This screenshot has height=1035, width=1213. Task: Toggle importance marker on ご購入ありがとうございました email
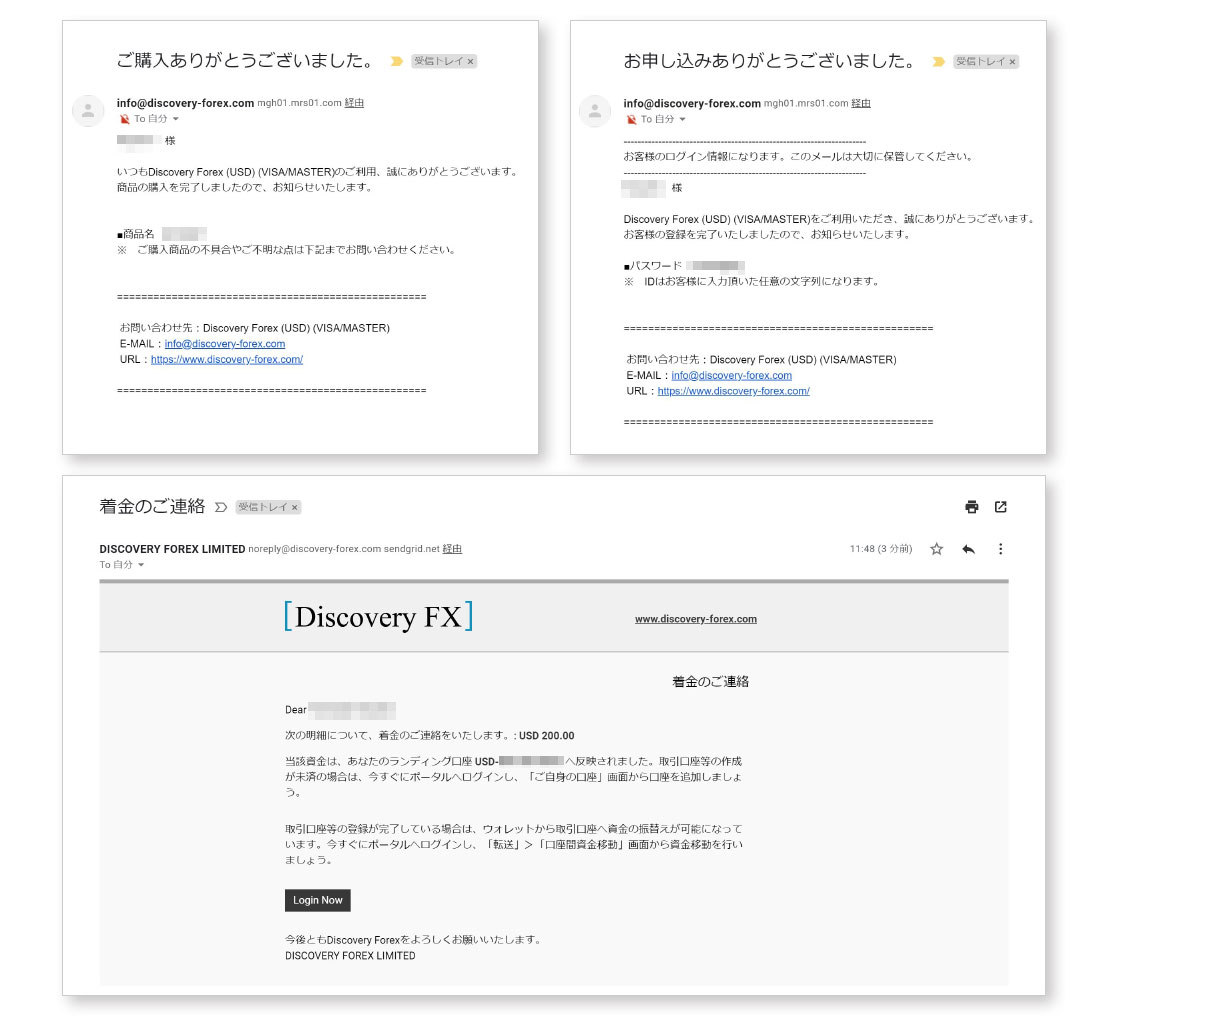coord(397,61)
